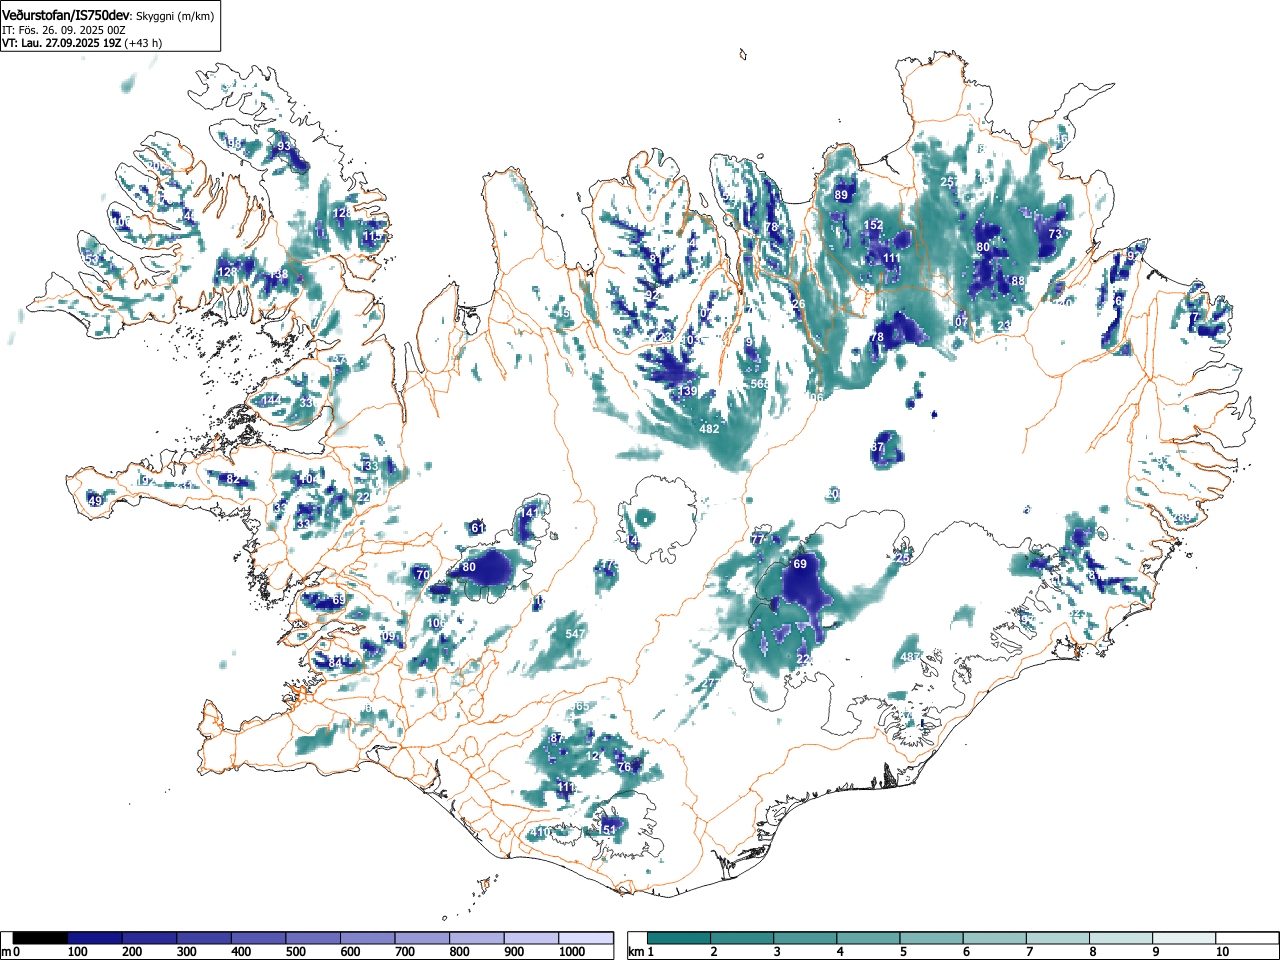Click the 565 visibility value on map
This screenshot has width=1280, height=960.
pos(760,384)
